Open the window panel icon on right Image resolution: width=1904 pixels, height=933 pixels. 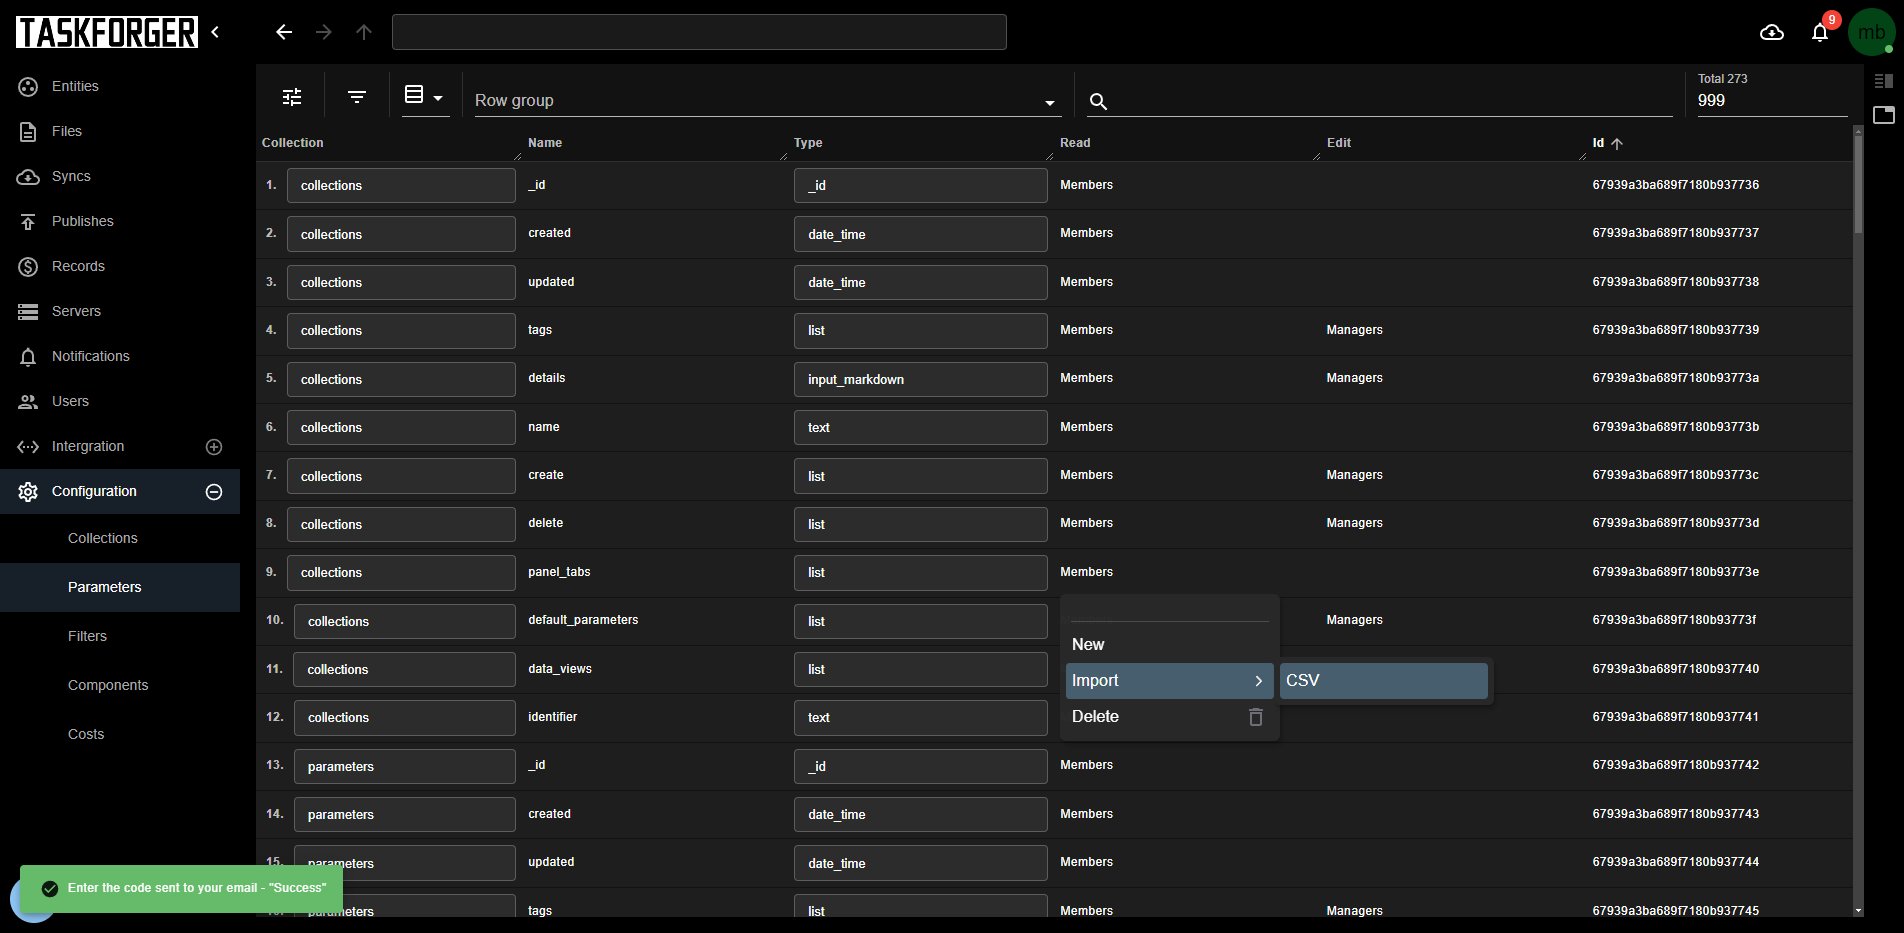[1884, 115]
